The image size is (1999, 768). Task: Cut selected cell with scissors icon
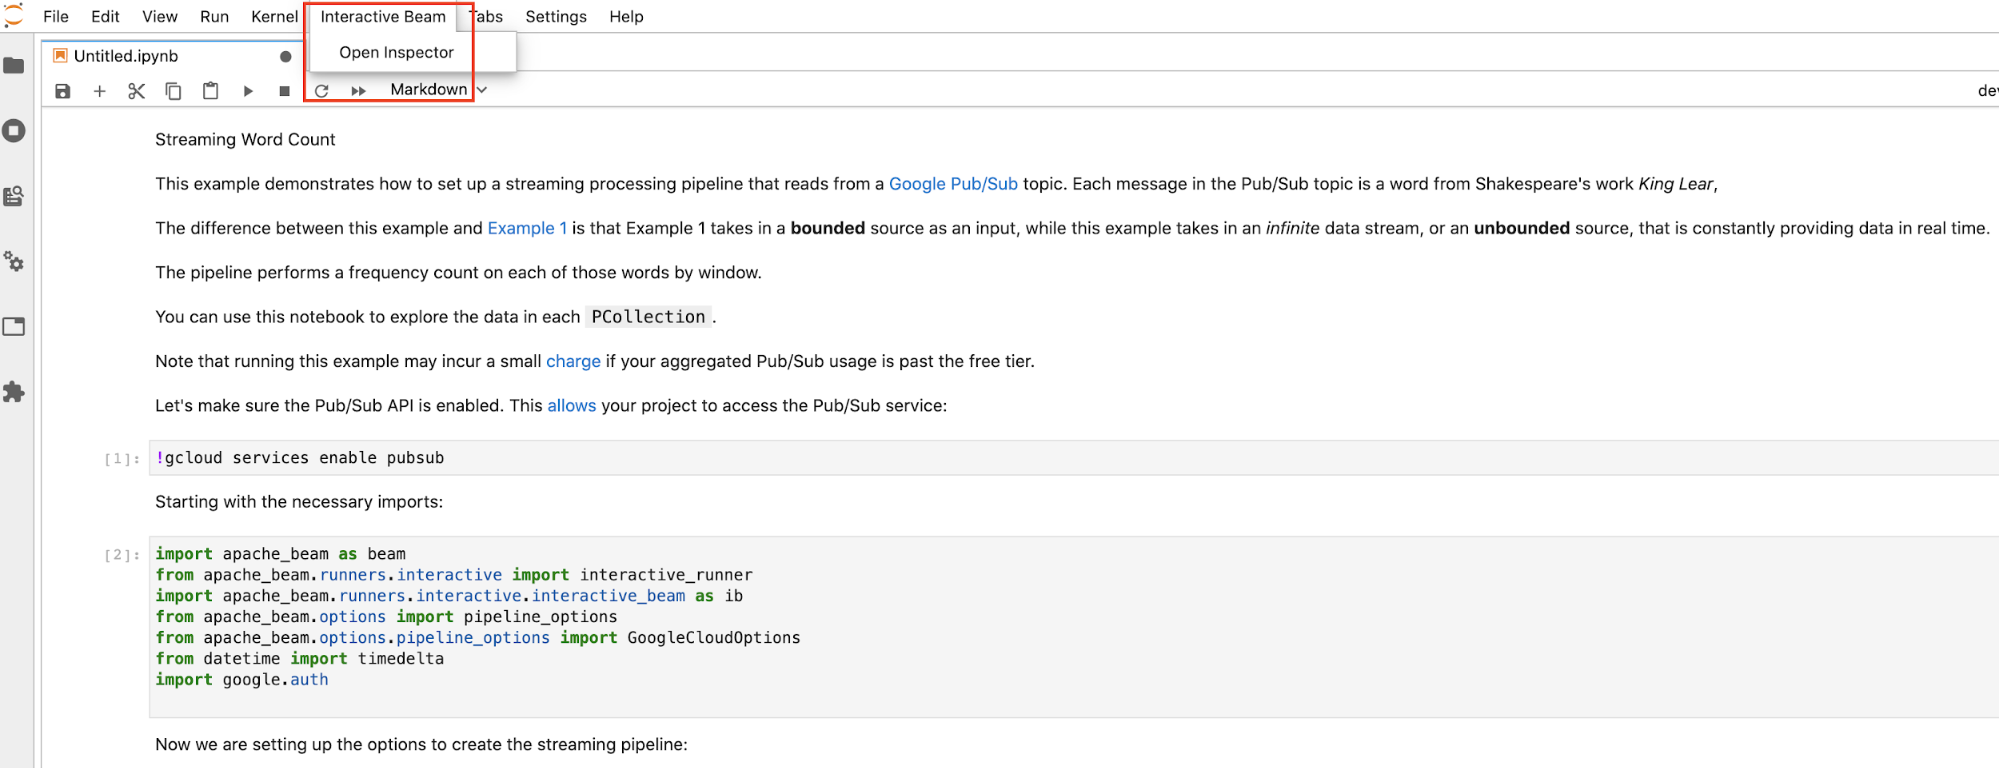point(137,91)
